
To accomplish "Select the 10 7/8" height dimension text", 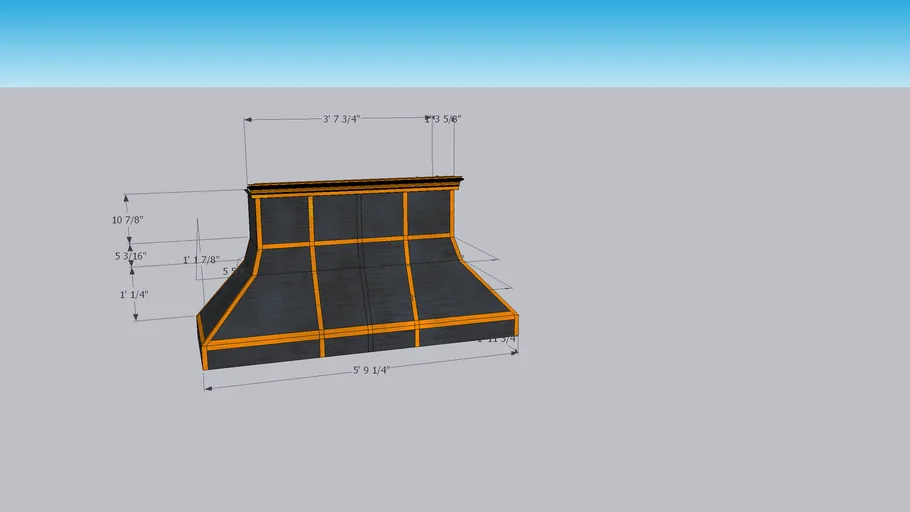I will click(x=128, y=219).
